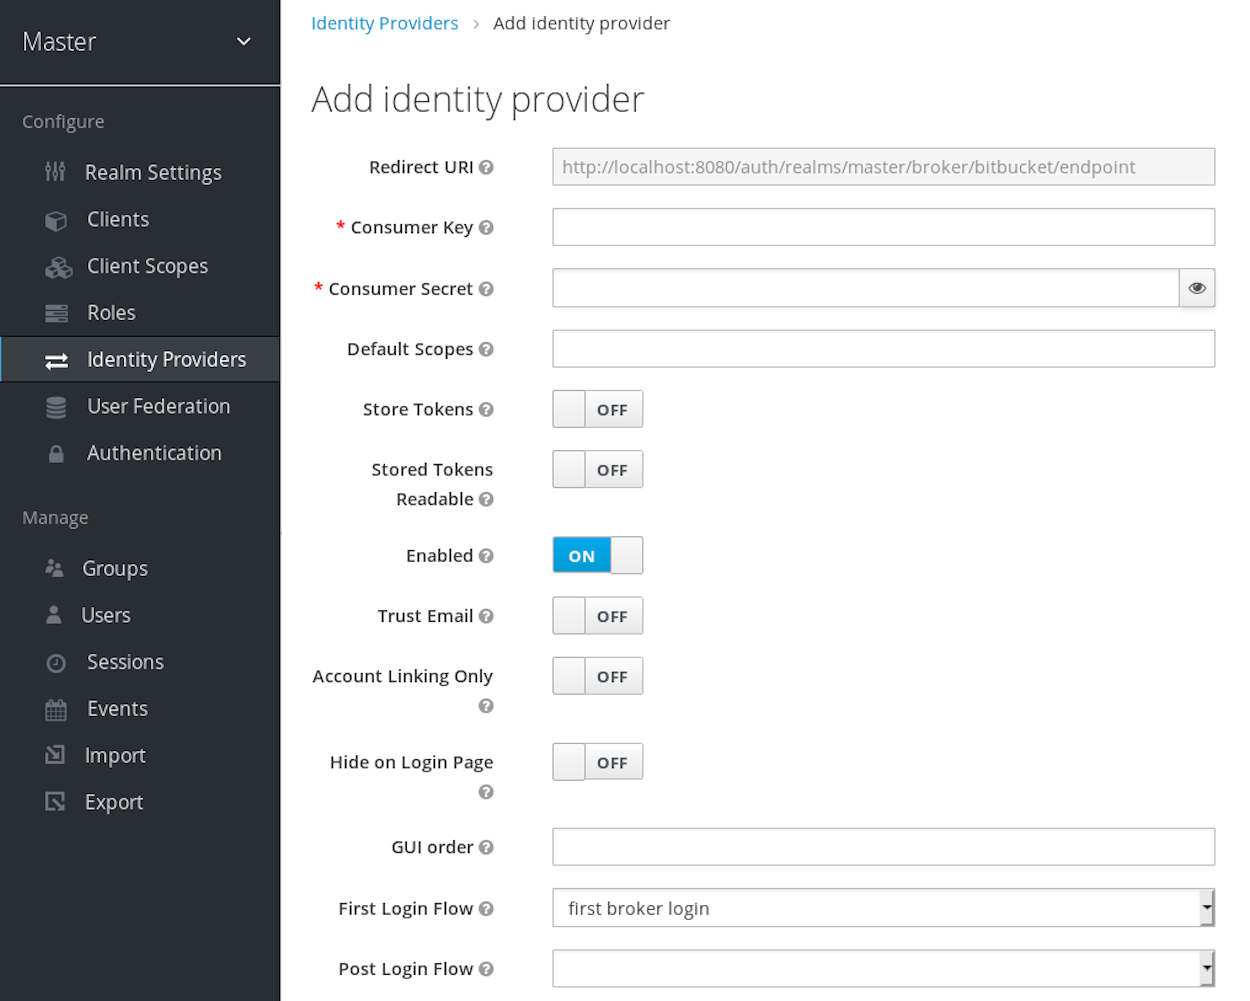Click the GUI order input field
This screenshot has width=1250, height=1001.
click(x=884, y=847)
